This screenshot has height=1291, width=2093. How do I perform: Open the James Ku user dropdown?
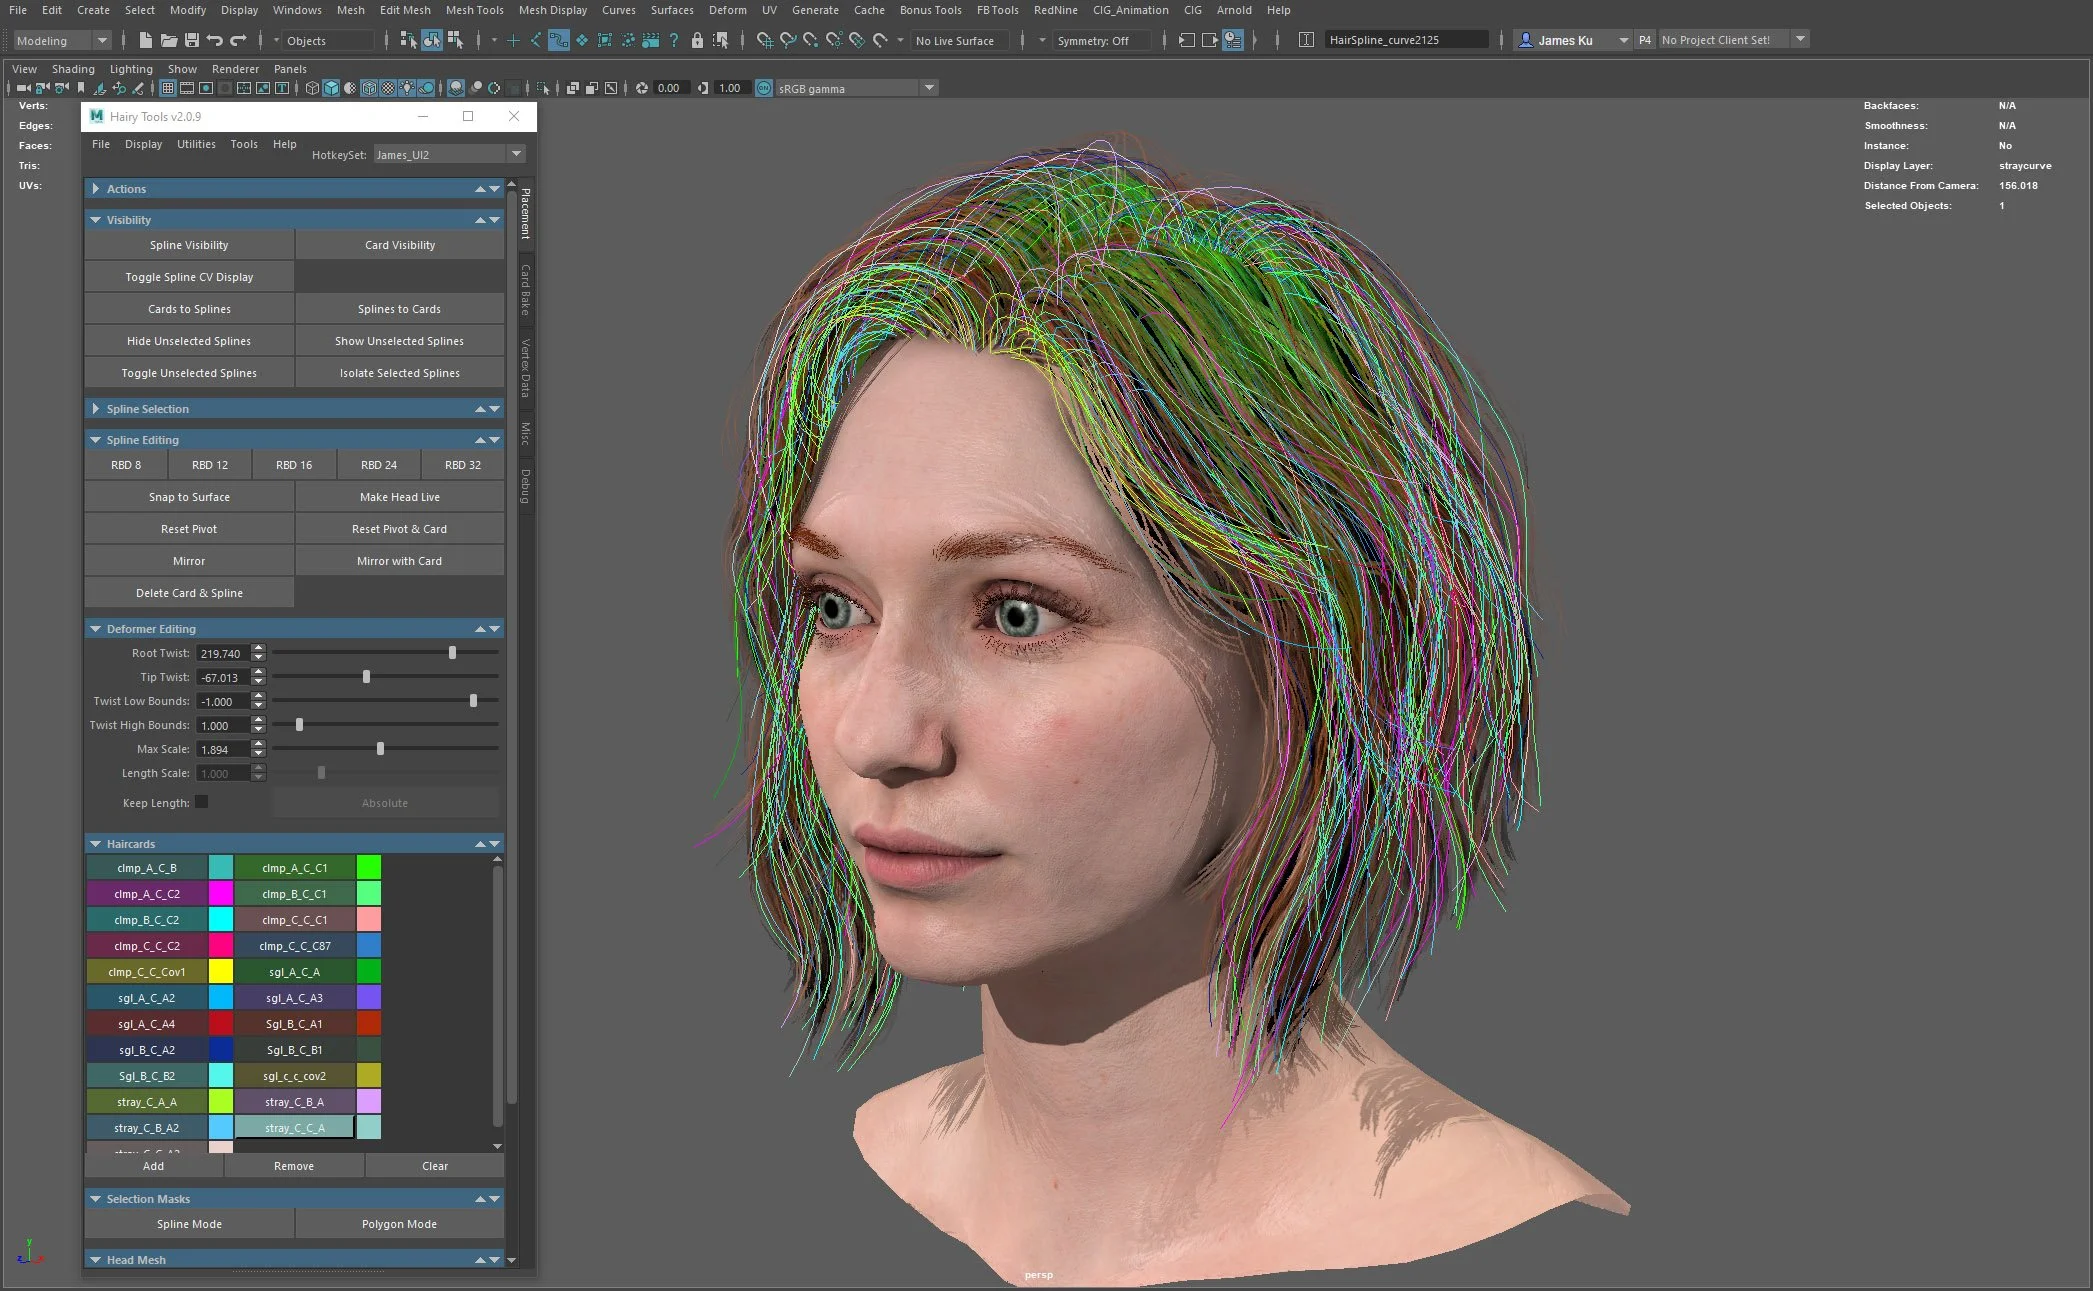coord(1572,40)
